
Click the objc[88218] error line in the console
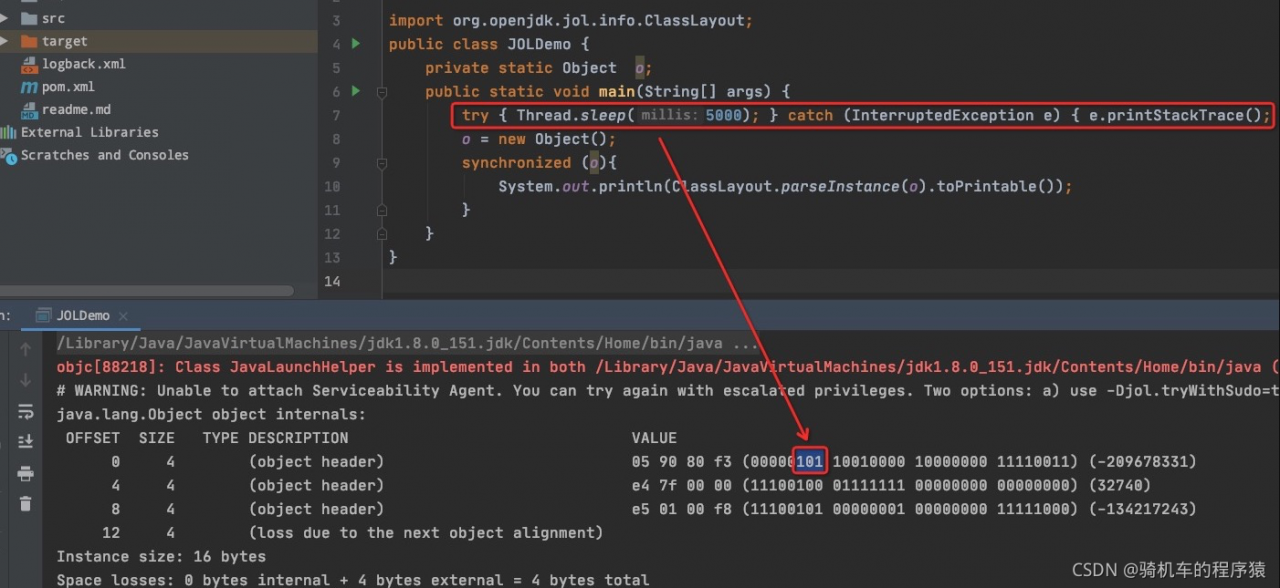(668, 367)
